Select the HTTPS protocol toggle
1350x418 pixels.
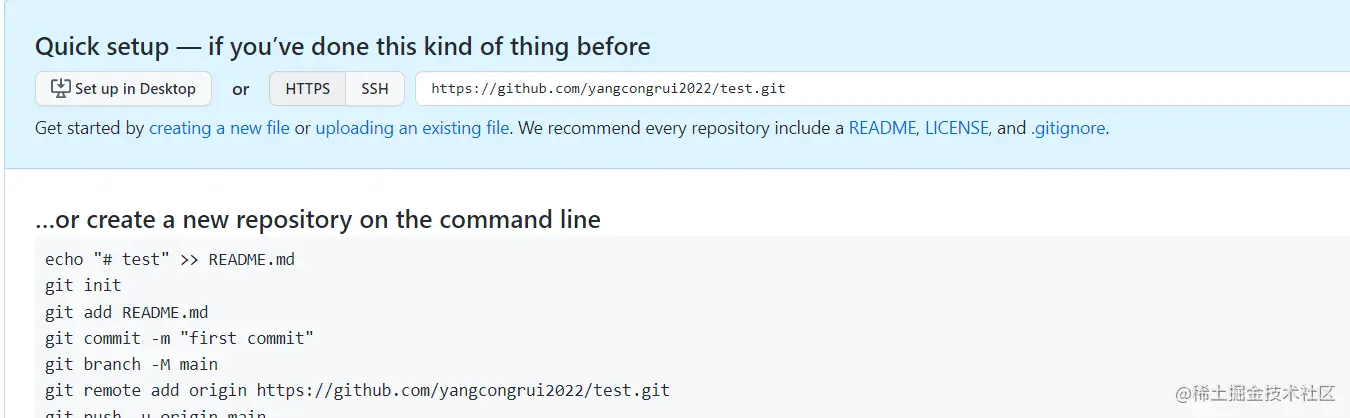coord(307,88)
